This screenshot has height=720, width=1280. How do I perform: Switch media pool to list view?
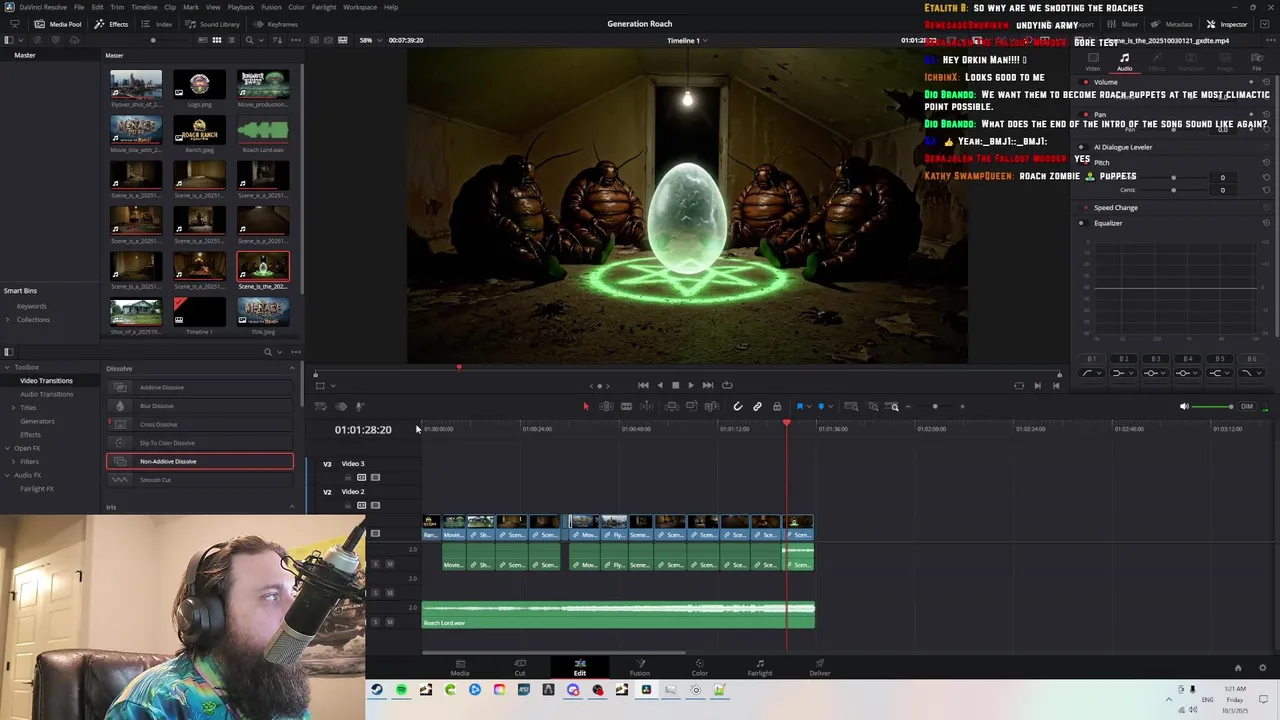click(x=231, y=40)
